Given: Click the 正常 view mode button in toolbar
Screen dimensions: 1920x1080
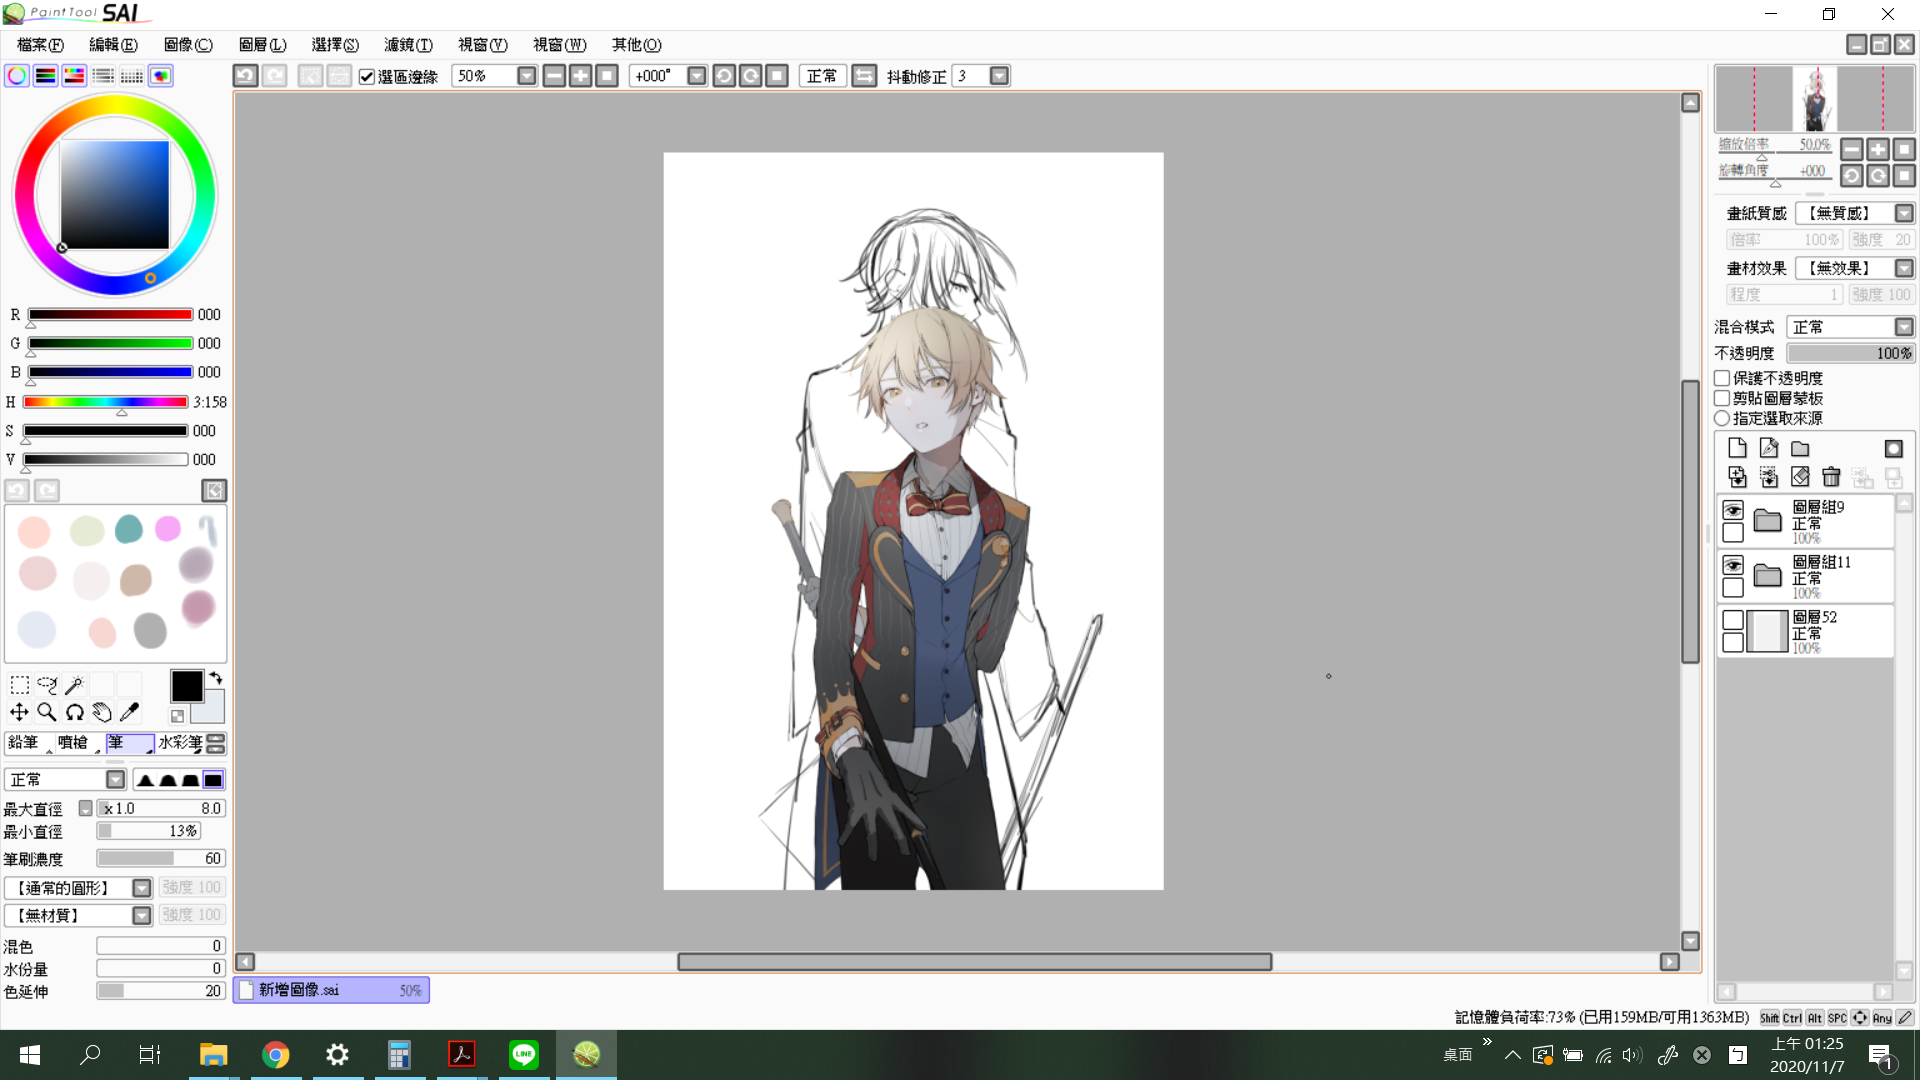Looking at the screenshot, I should (x=822, y=76).
